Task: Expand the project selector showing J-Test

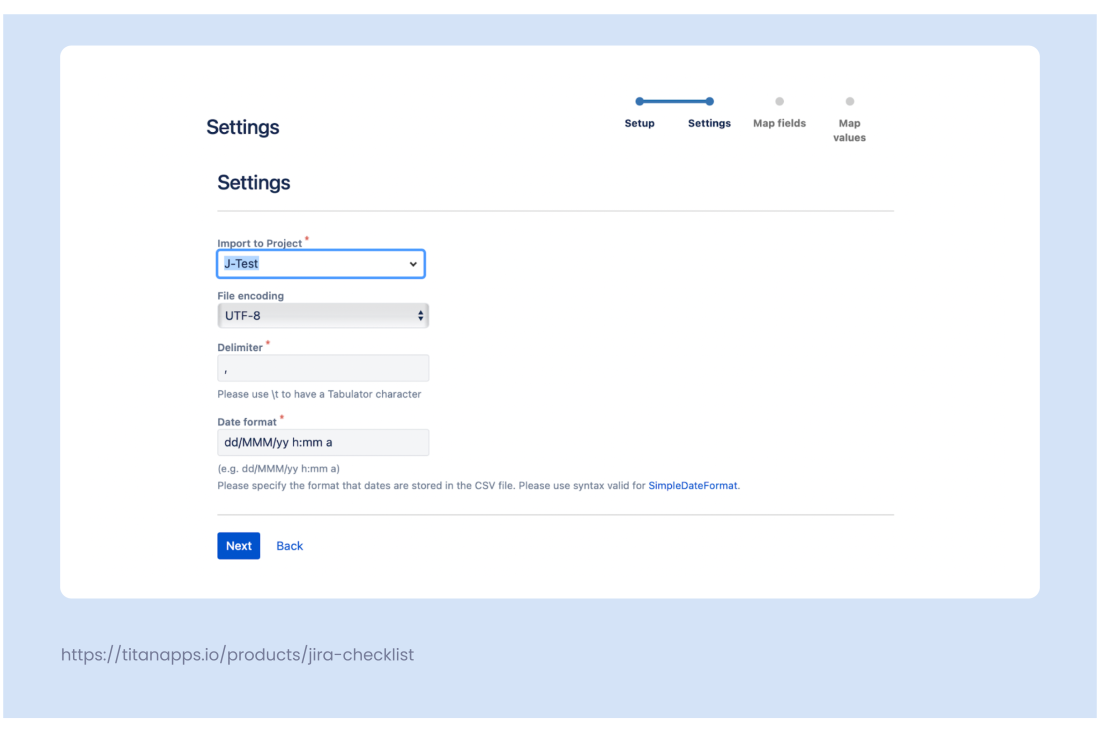Action: [320, 263]
